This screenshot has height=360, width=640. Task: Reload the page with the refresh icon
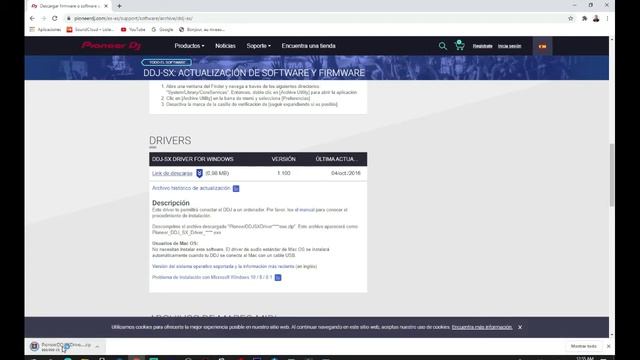point(55,18)
